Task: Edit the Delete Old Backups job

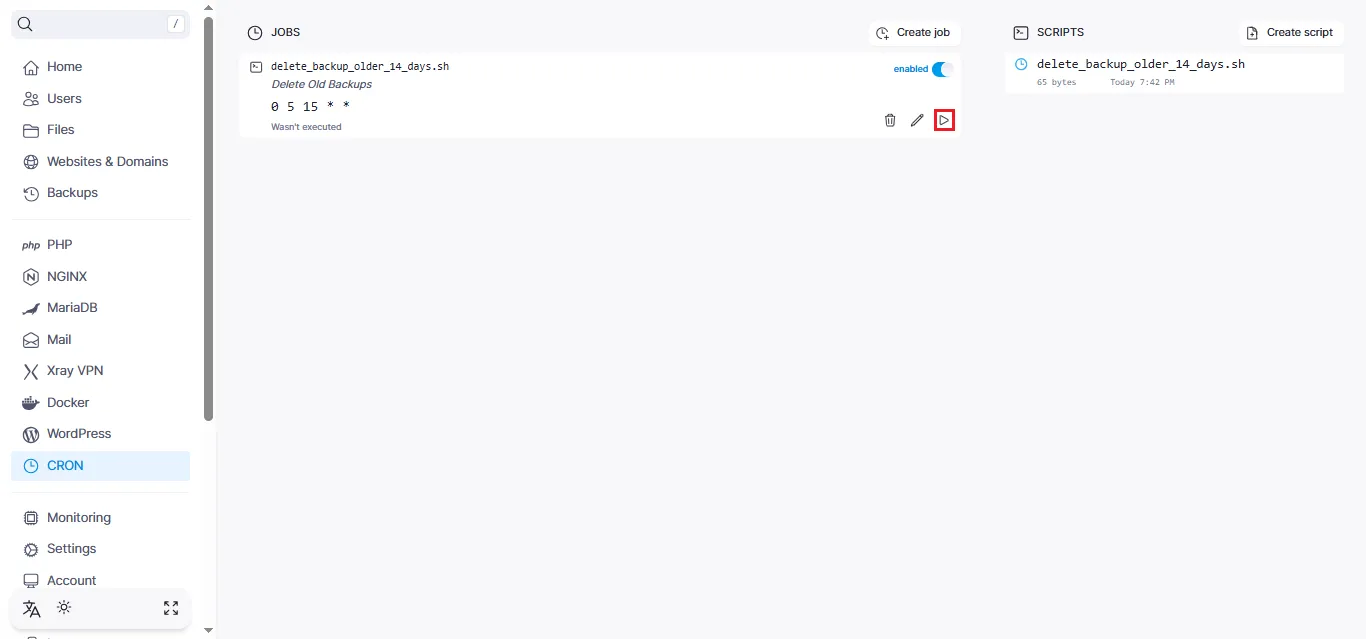Action: click(x=917, y=120)
